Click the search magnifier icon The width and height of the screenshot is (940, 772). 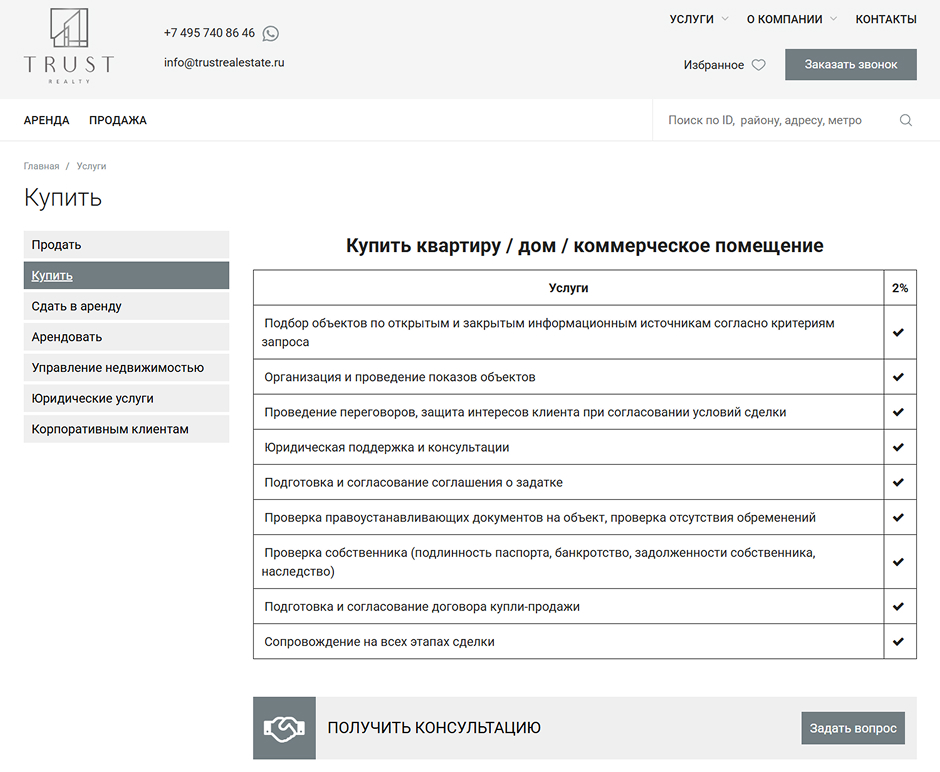point(905,120)
